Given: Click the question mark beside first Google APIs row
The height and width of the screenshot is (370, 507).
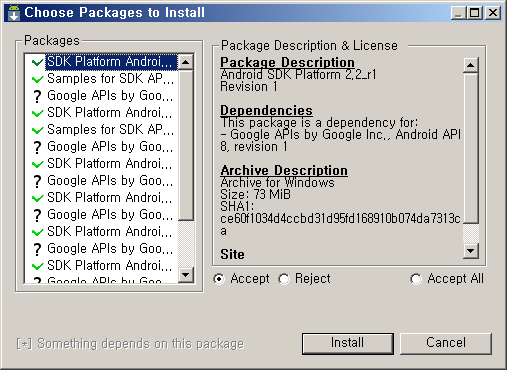Looking at the screenshot, I should [x=37, y=96].
